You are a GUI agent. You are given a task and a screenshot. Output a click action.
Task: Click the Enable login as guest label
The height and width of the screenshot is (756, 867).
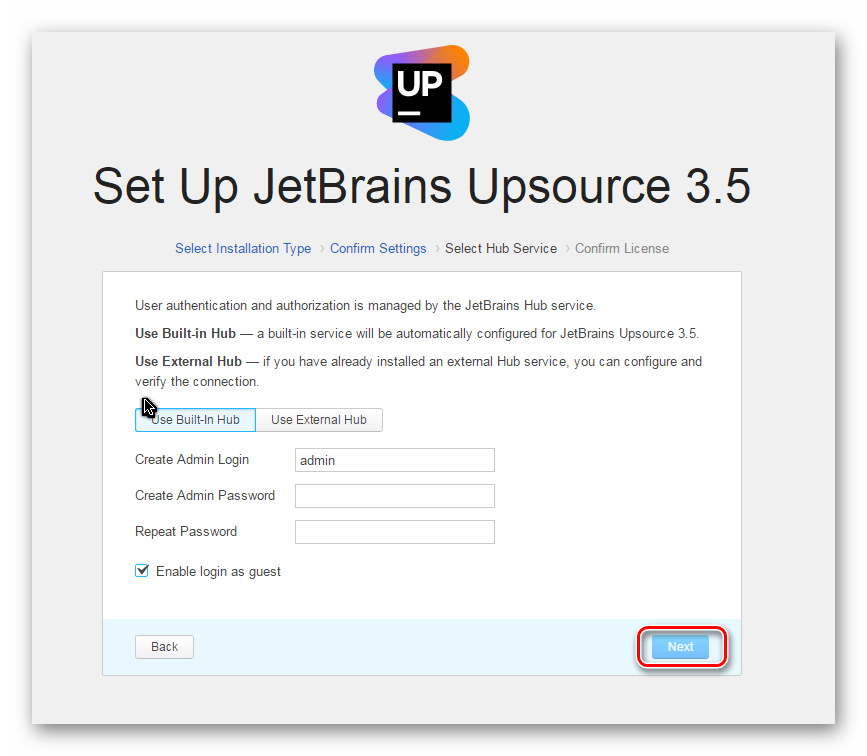click(x=218, y=571)
